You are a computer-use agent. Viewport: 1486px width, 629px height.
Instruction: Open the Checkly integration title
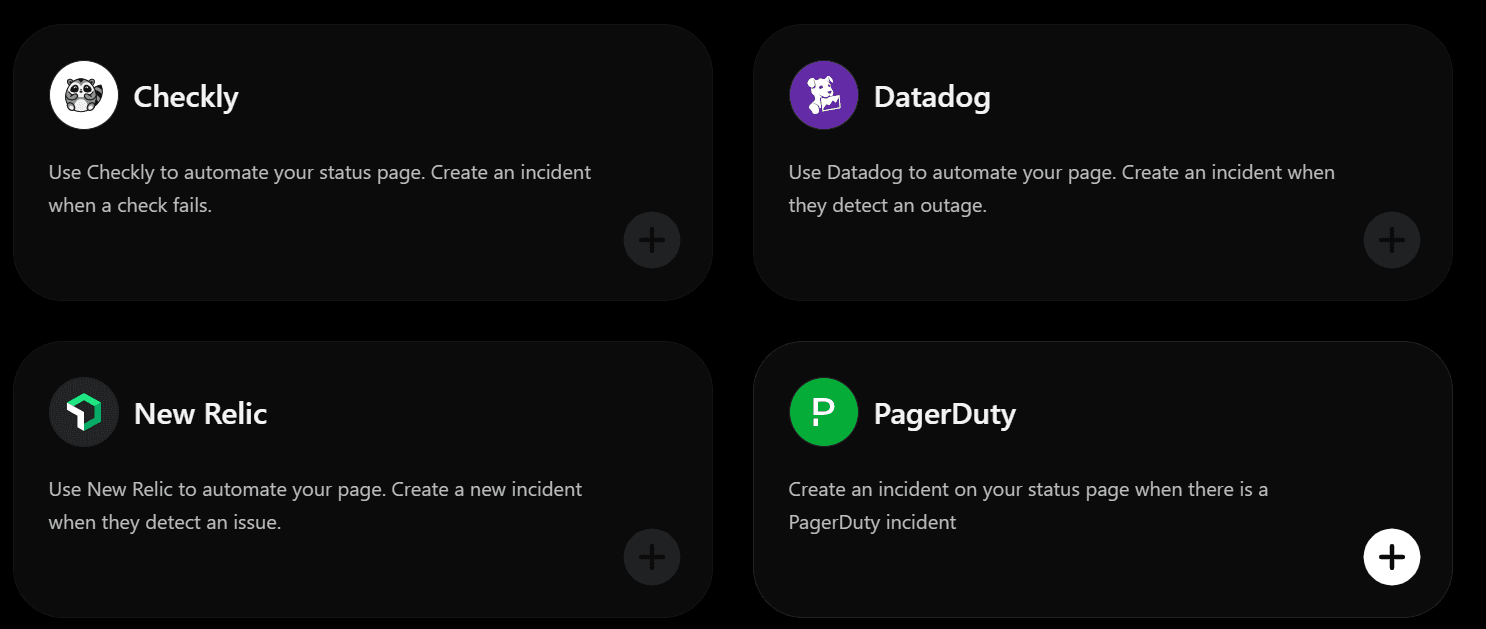click(186, 97)
